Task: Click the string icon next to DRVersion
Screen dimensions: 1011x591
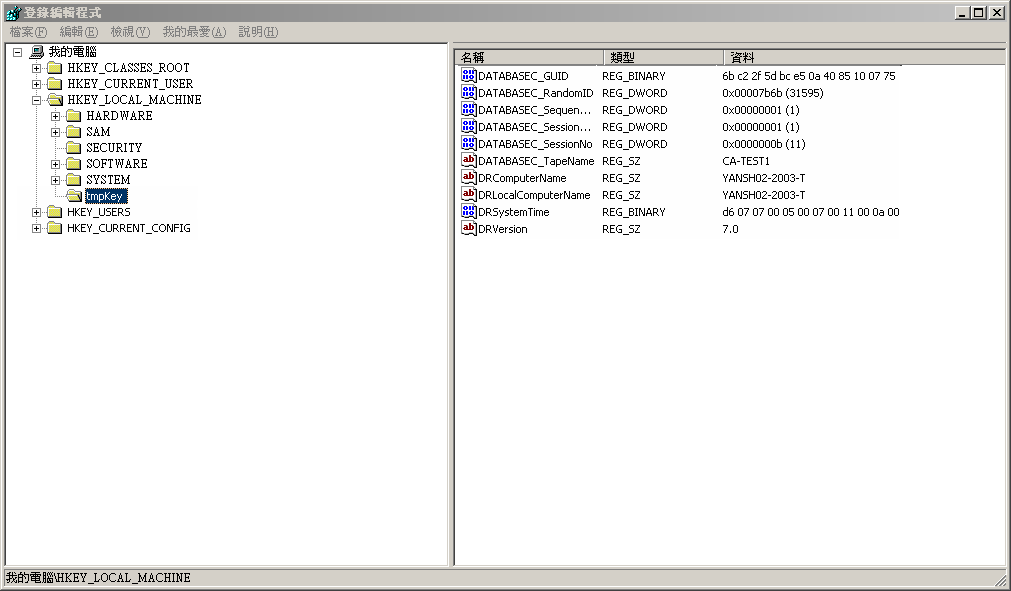Action: (x=468, y=229)
